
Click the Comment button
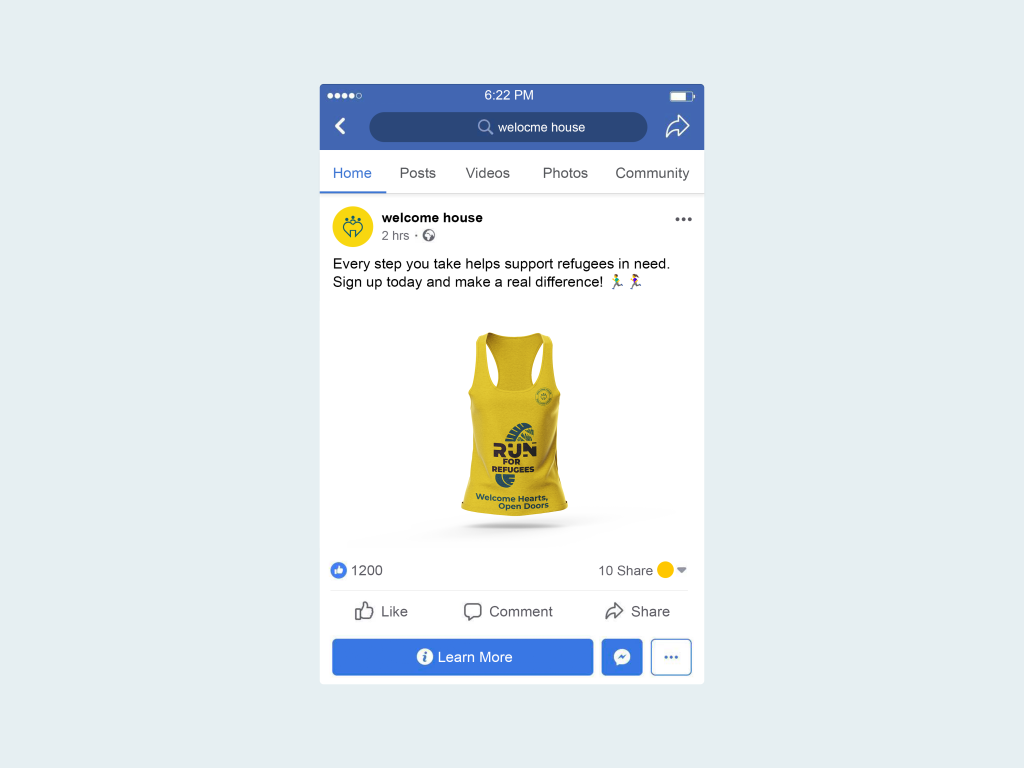[508, 611]
